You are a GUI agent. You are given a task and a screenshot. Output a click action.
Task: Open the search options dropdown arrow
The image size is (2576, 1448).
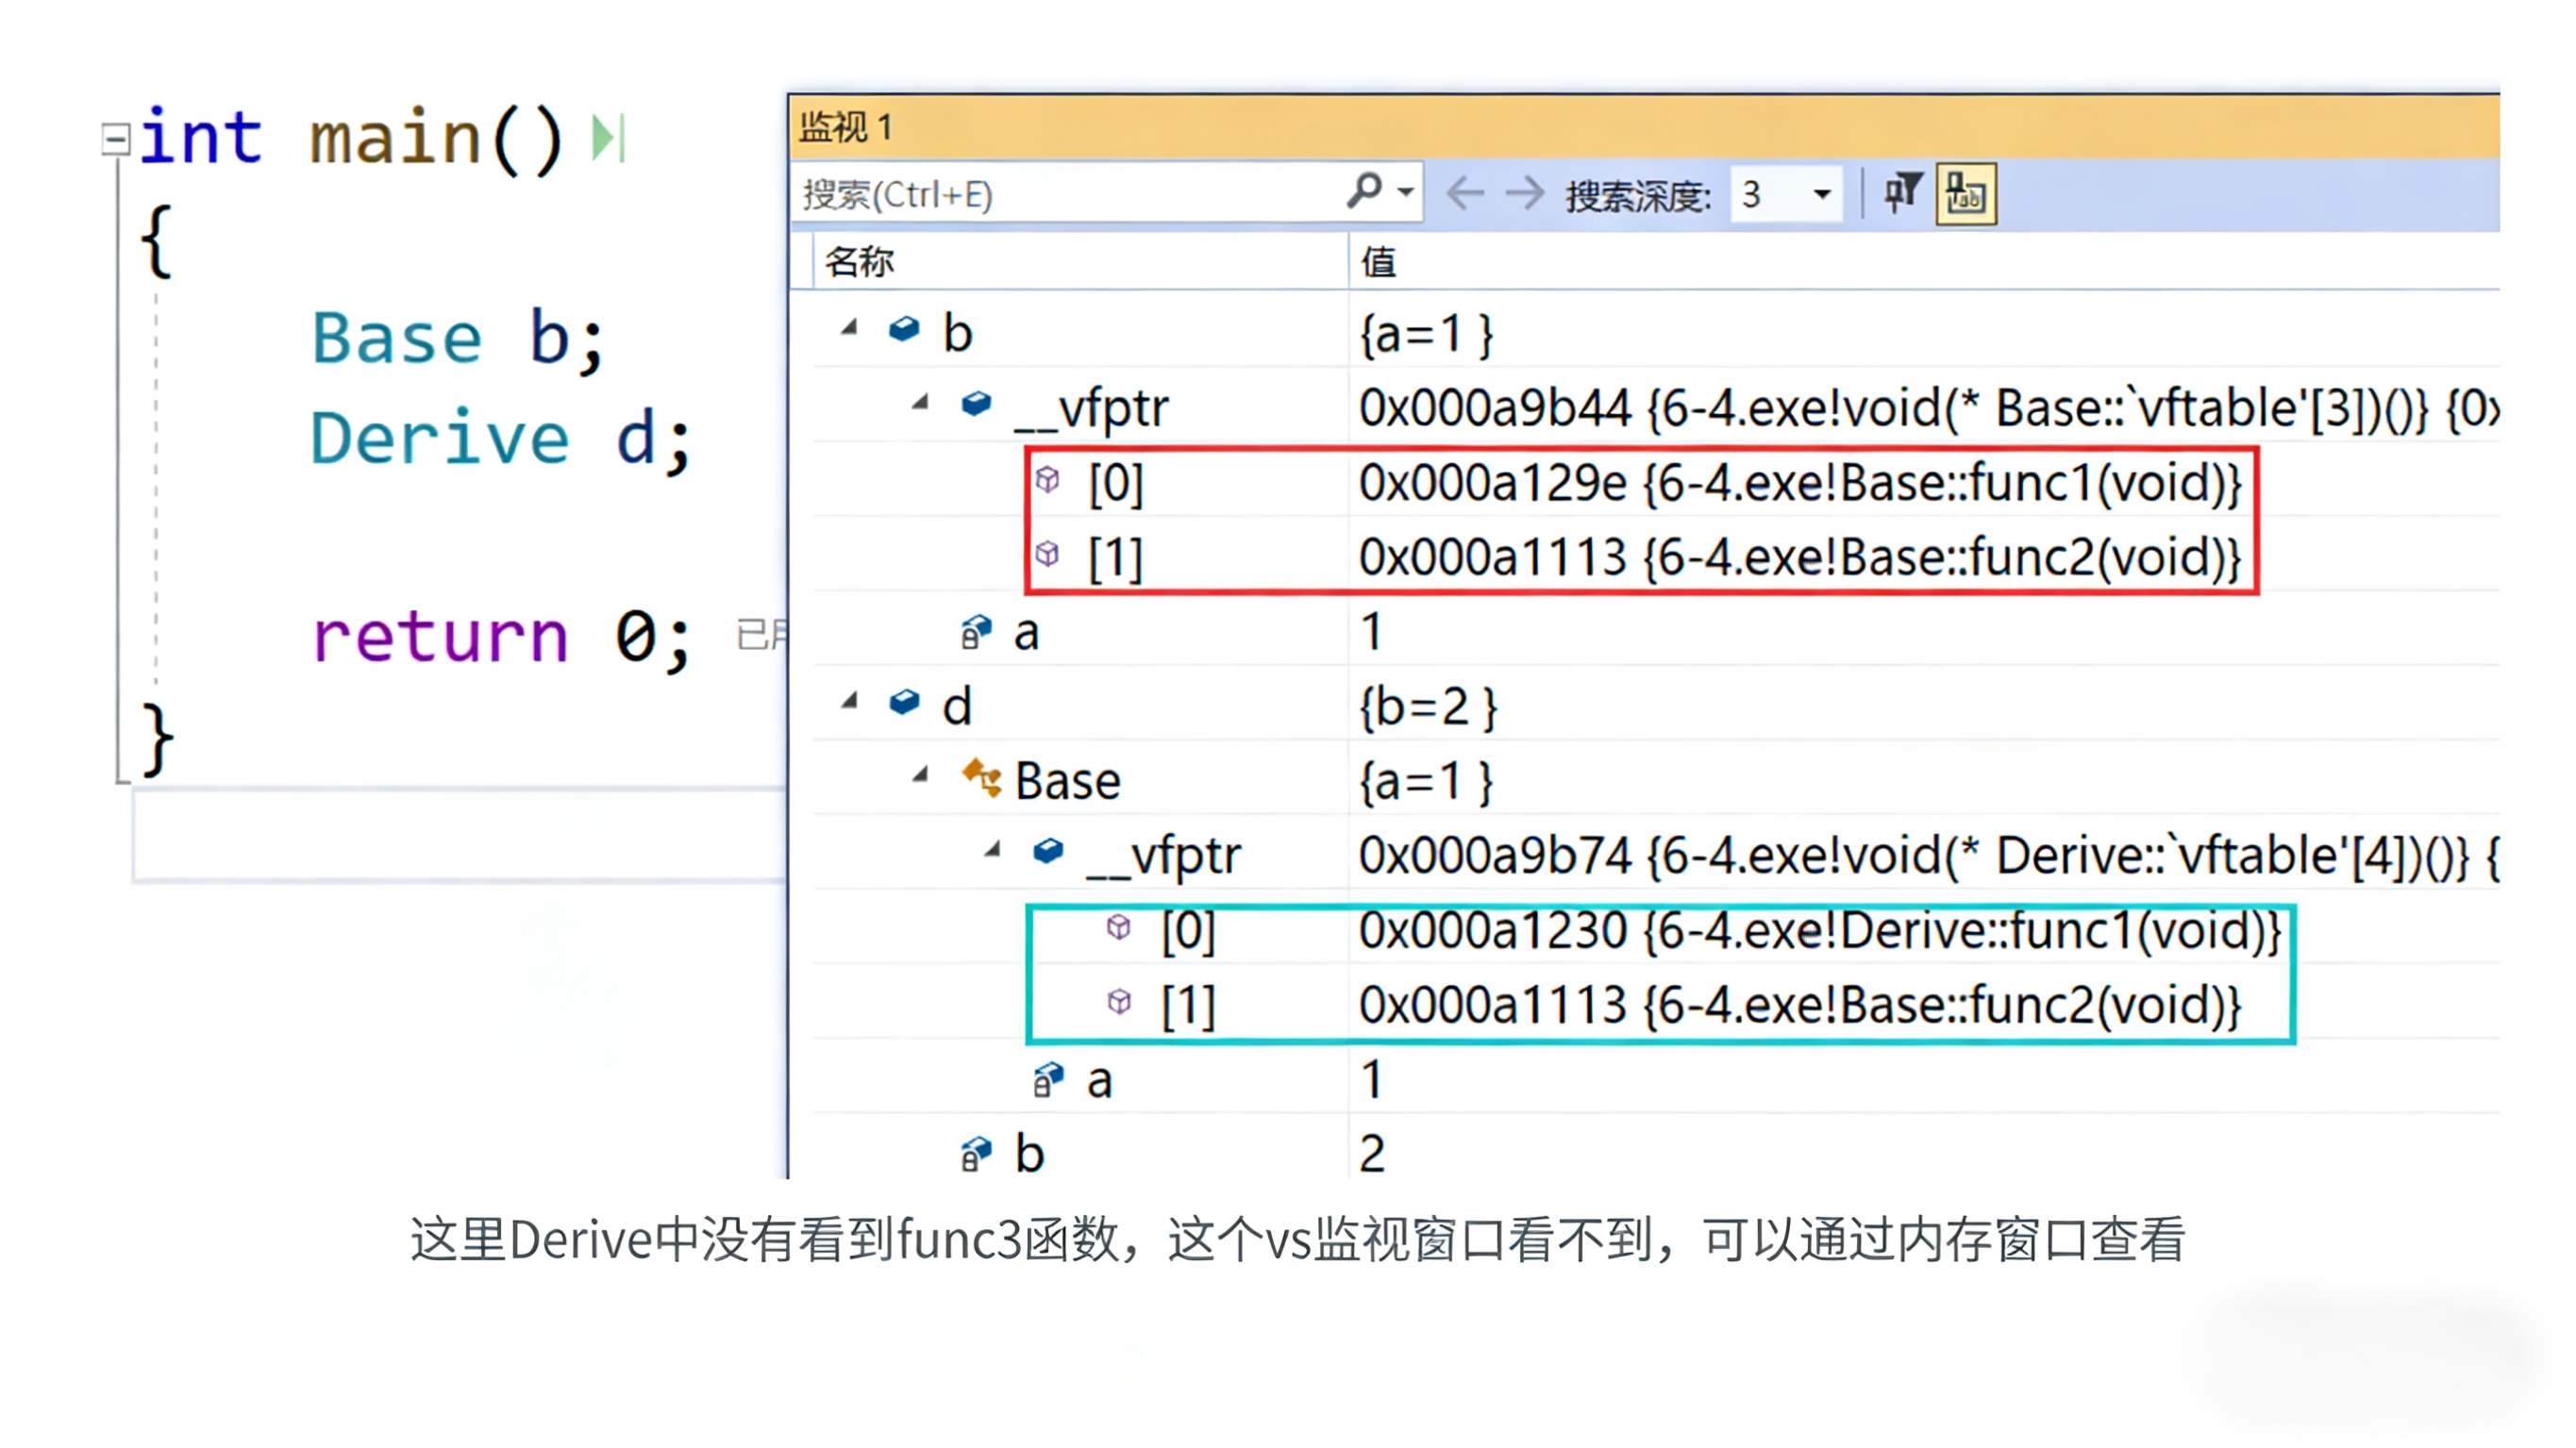(x=1406, y=192)
